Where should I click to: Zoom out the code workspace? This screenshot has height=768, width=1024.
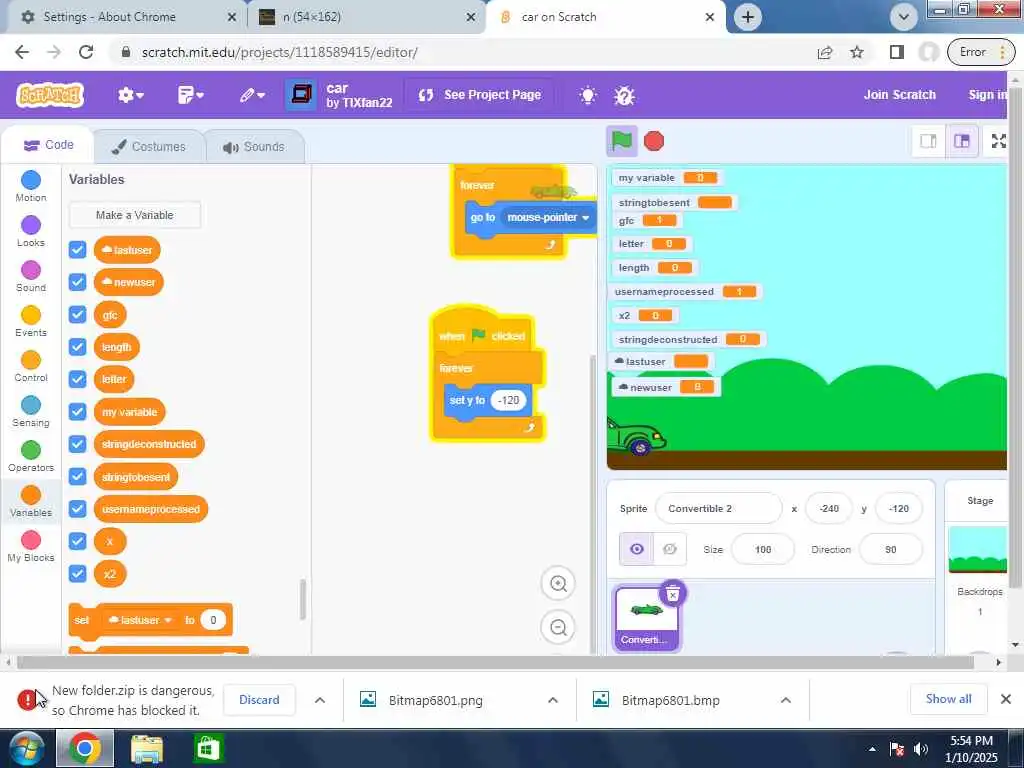tap(558, 628)
